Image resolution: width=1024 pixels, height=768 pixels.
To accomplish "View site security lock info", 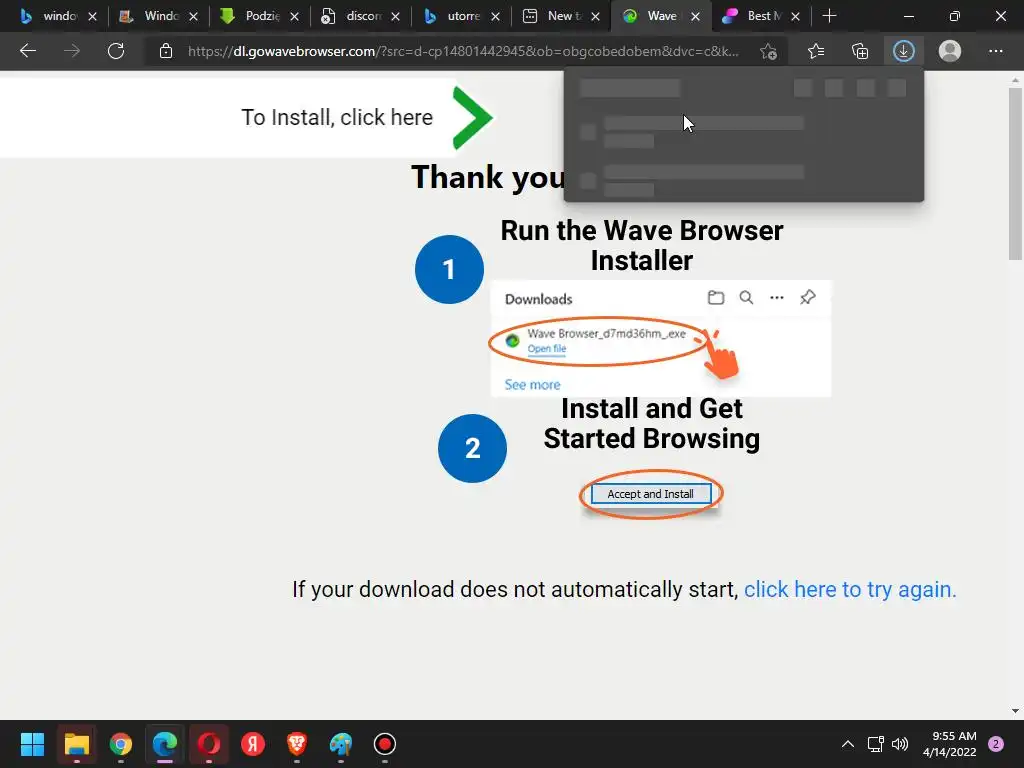I will tap(166, 51).
